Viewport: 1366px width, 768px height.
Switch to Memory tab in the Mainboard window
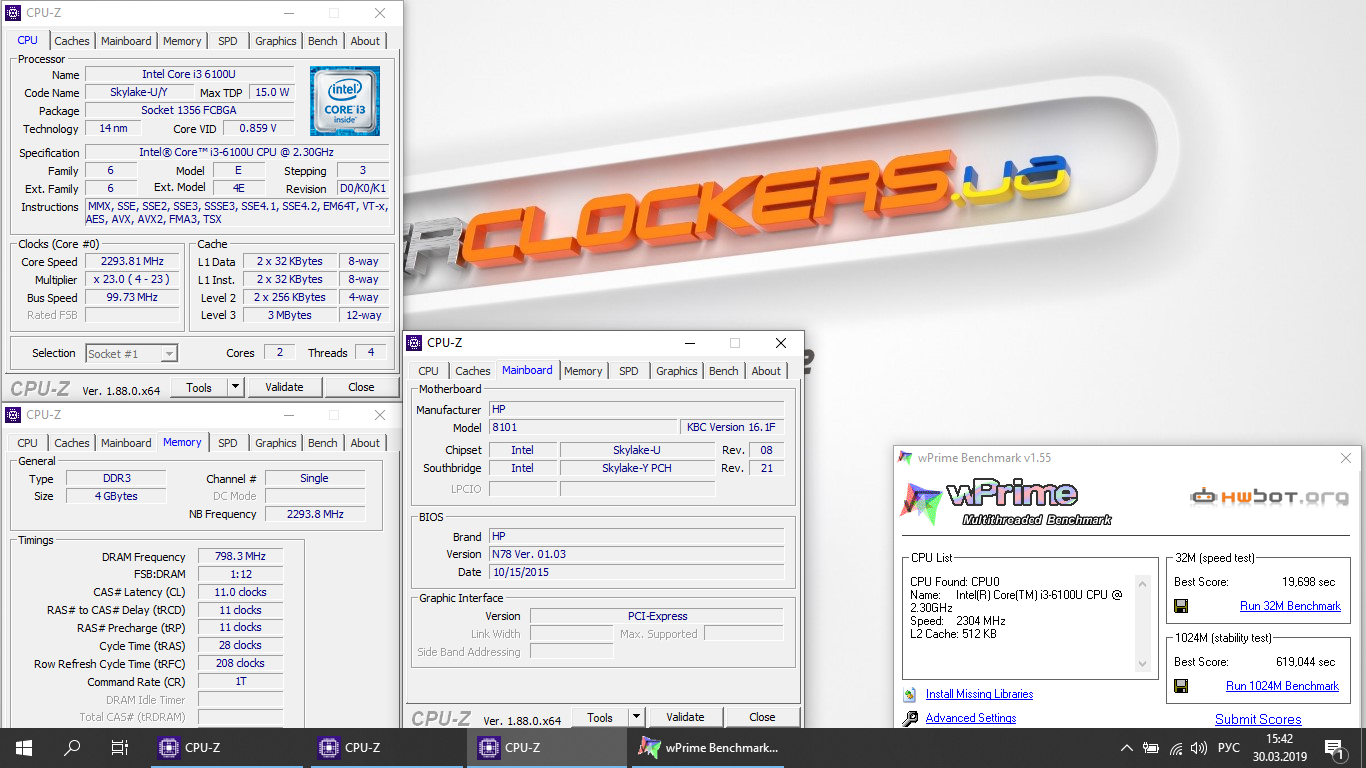tap(583, 371)
